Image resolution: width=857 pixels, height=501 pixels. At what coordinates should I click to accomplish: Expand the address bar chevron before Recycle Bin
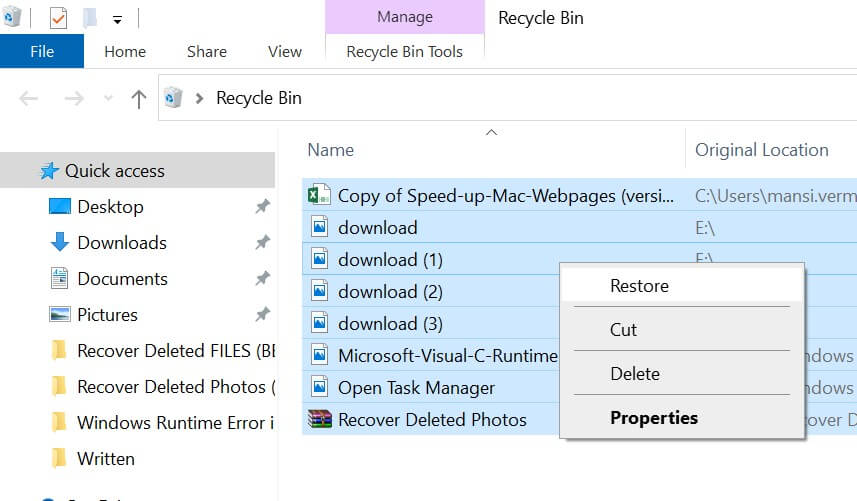pos(199,98)
